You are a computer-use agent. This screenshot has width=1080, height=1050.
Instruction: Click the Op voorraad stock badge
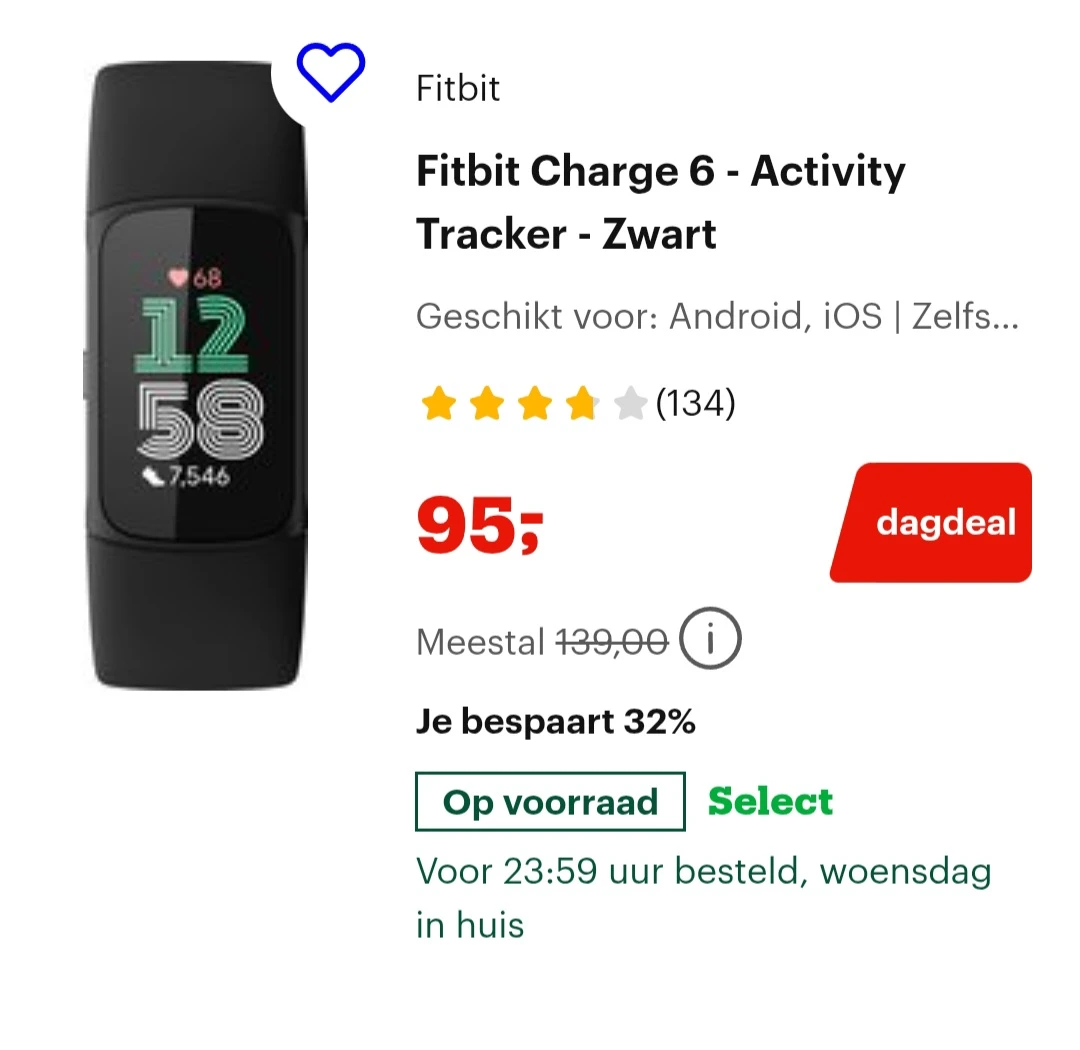[x=550, y=802]
